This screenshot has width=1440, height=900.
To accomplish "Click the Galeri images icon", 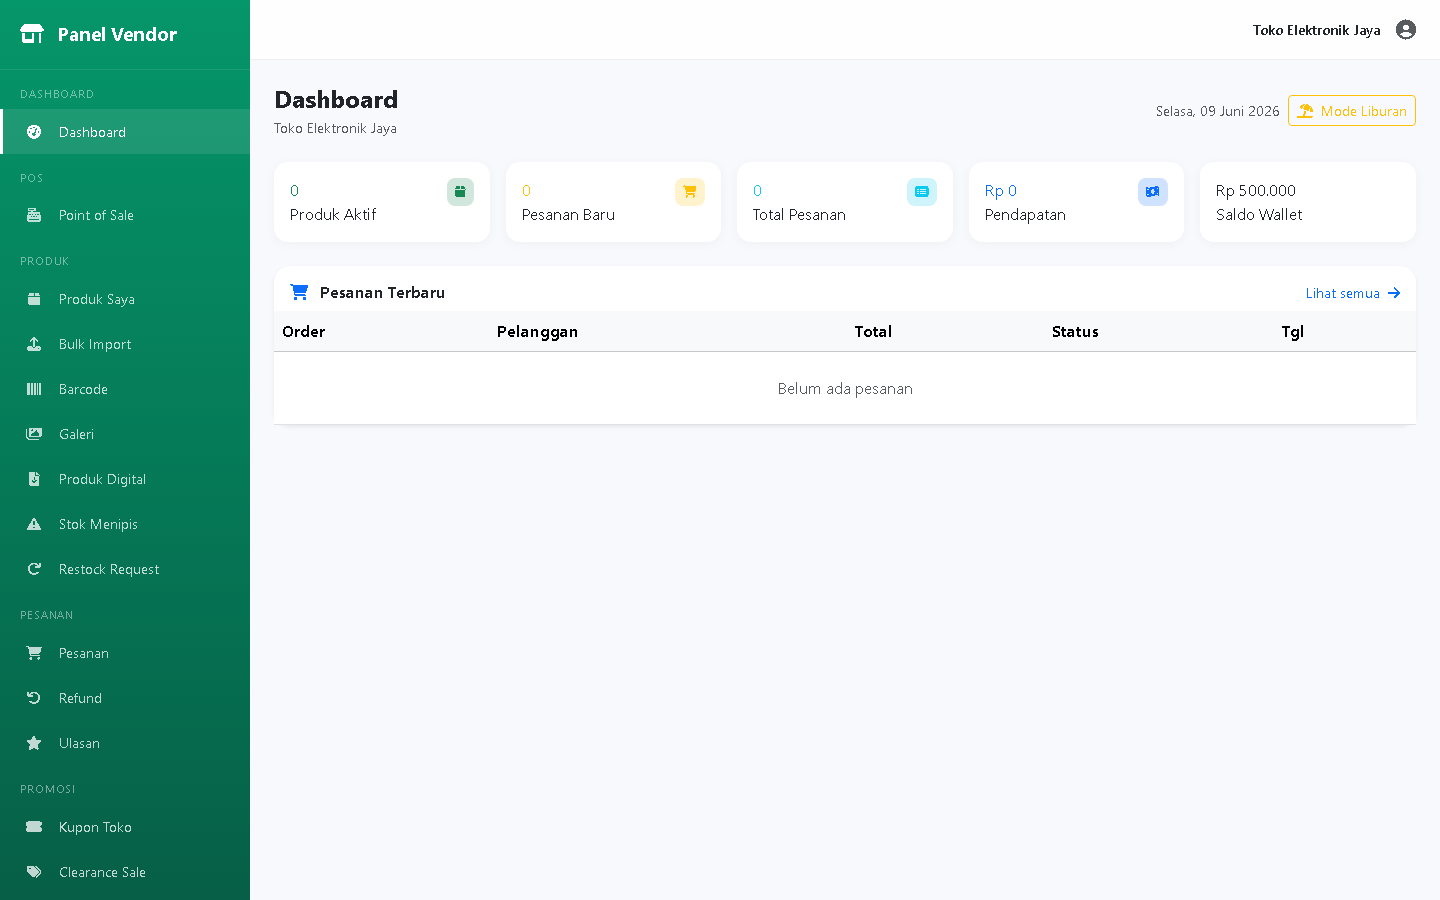I will tap(34, 434).
